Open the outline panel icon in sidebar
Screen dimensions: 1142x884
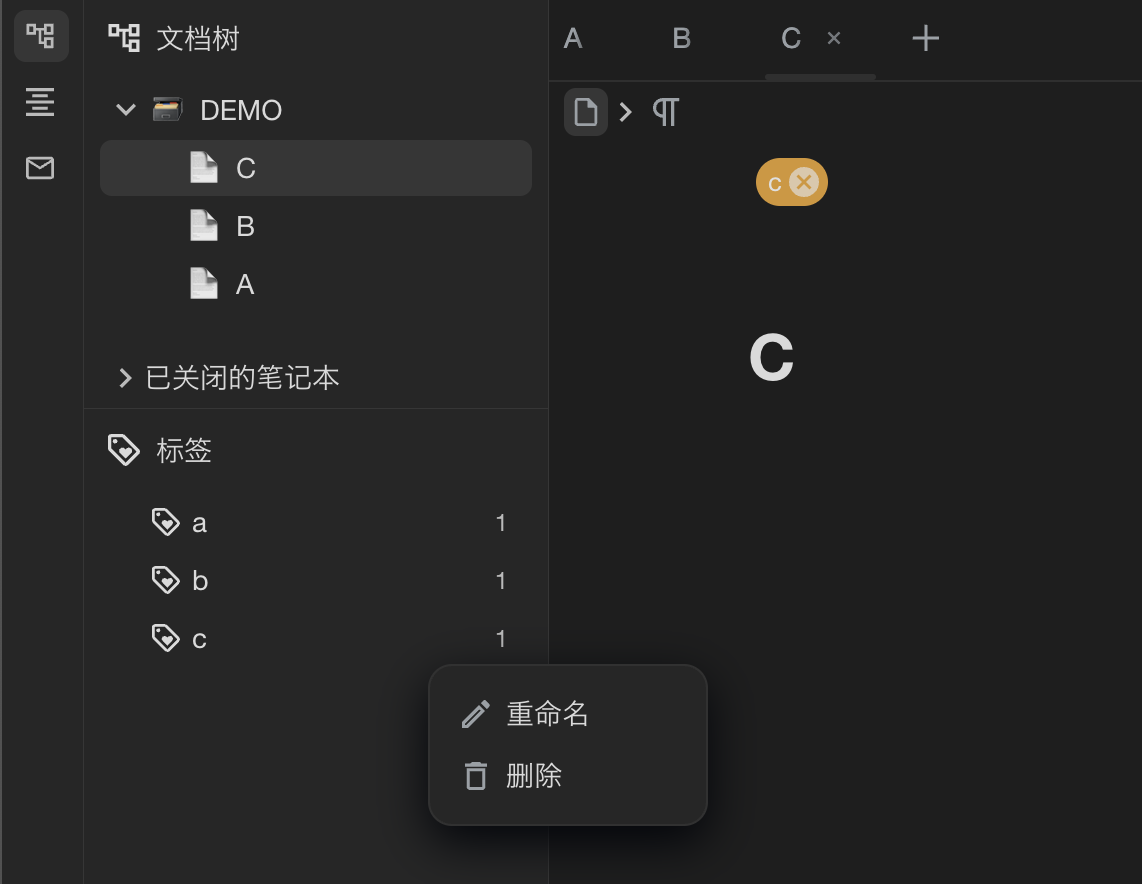[x=40, y=103]
